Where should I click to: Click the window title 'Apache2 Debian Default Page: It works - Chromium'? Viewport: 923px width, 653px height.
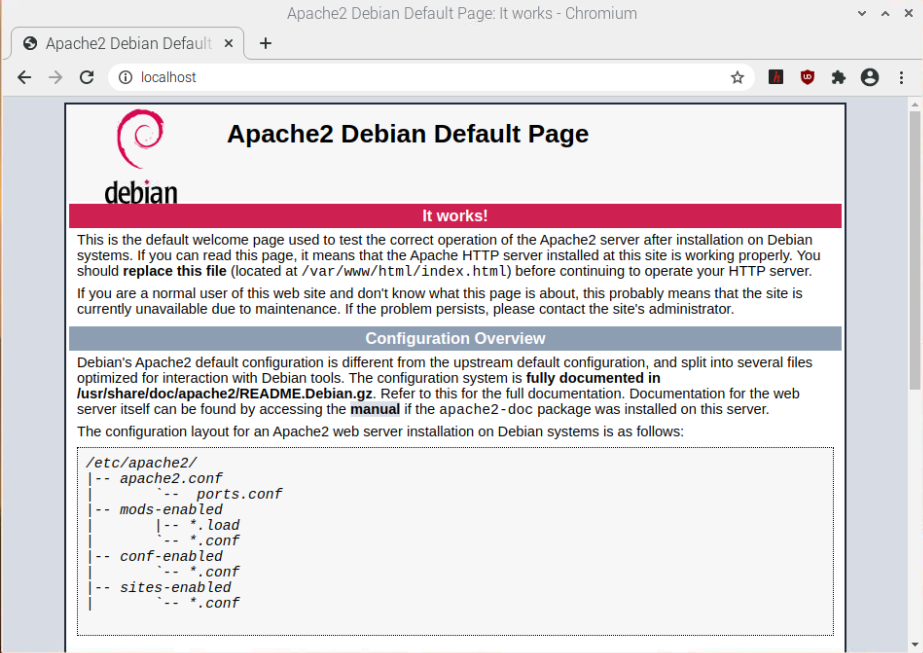point(462,14)
